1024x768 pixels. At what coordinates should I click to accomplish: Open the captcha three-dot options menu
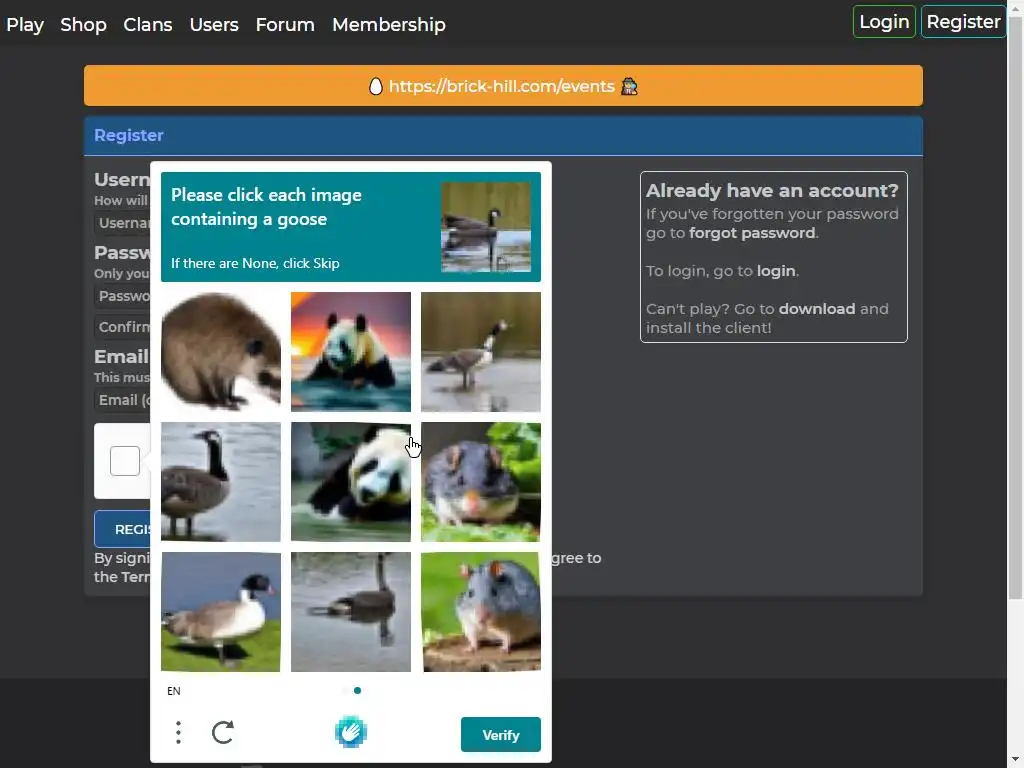(x=178, y=732)
